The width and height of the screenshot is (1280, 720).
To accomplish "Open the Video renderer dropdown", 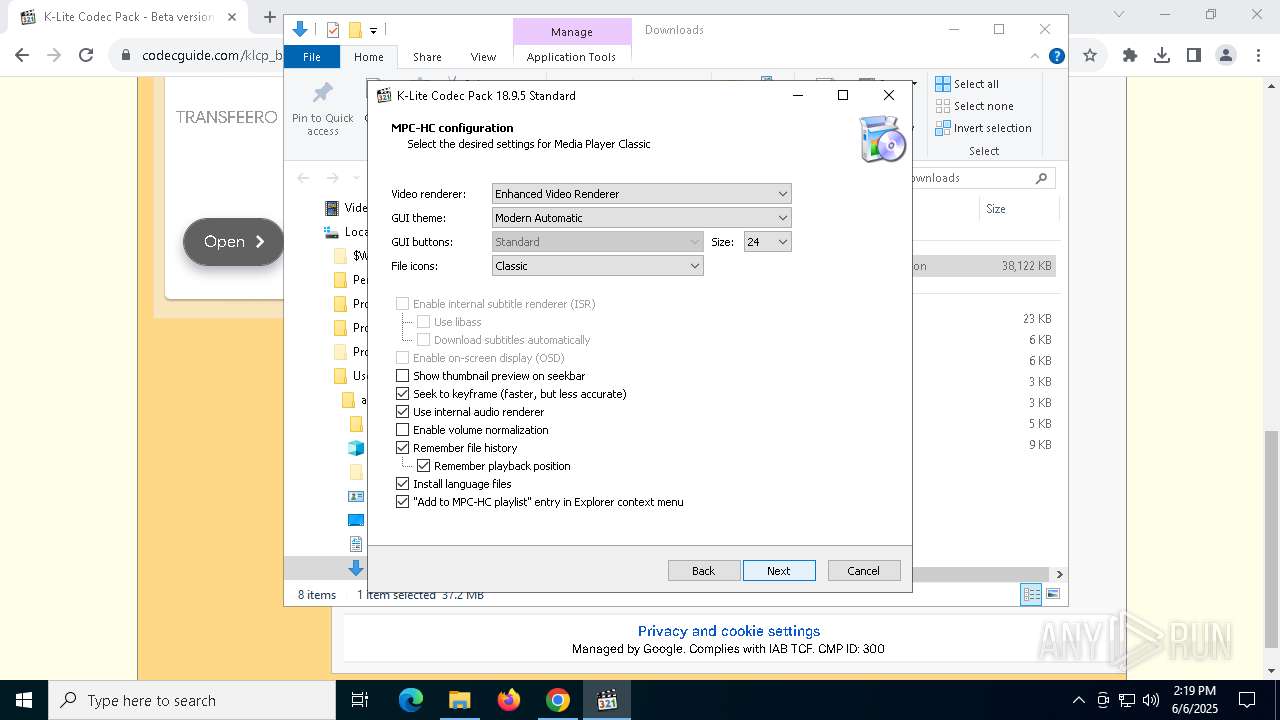I will pyautogui.click(x=641, y=194).
